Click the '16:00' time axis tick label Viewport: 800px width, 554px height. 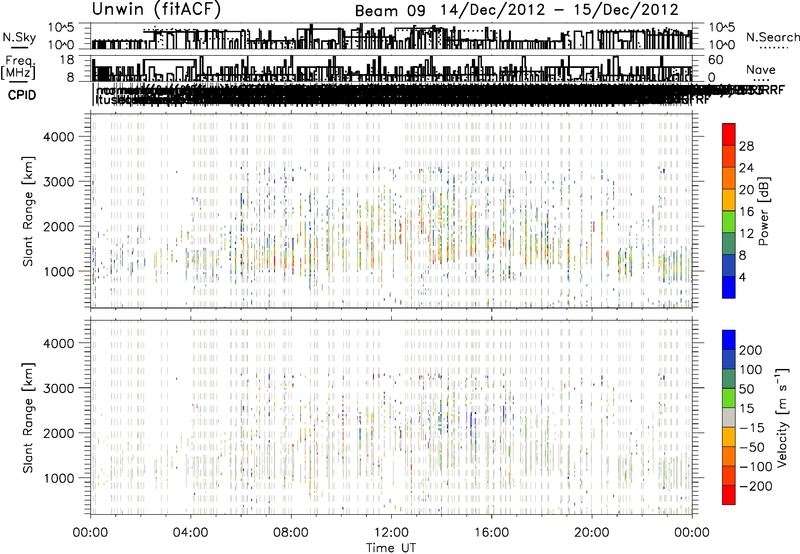click(x=491, y=532)
